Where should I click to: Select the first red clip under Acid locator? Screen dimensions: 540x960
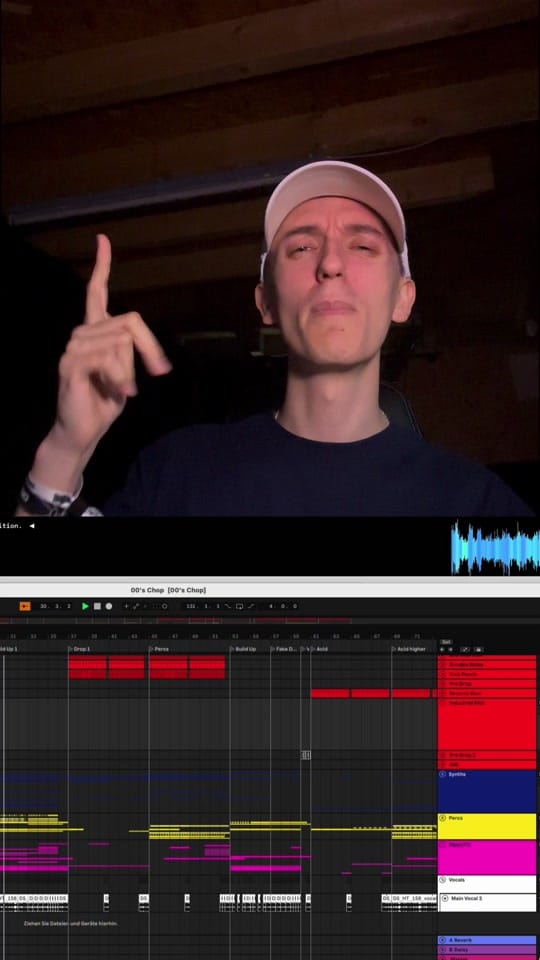point(330,694)
